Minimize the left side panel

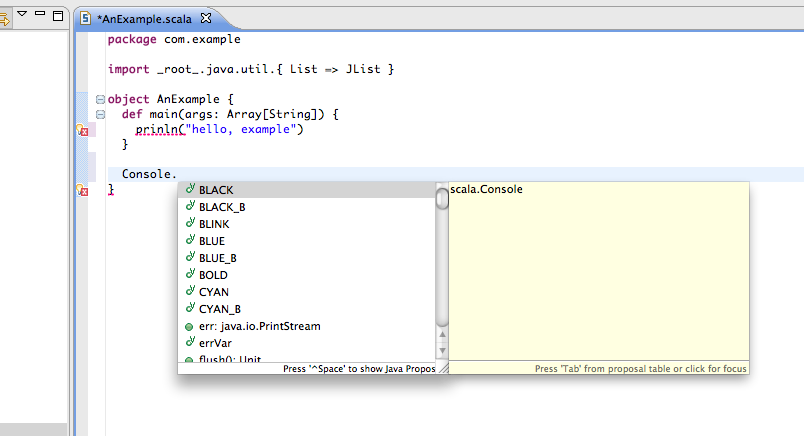click(x=38, y=15)
